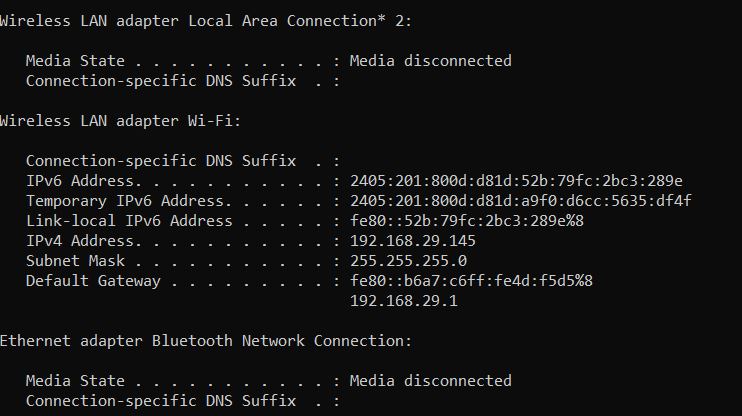Click the Subnet Mask value 255.255.255.0
This screenshot has height=416, width=742.
(408, 261)
